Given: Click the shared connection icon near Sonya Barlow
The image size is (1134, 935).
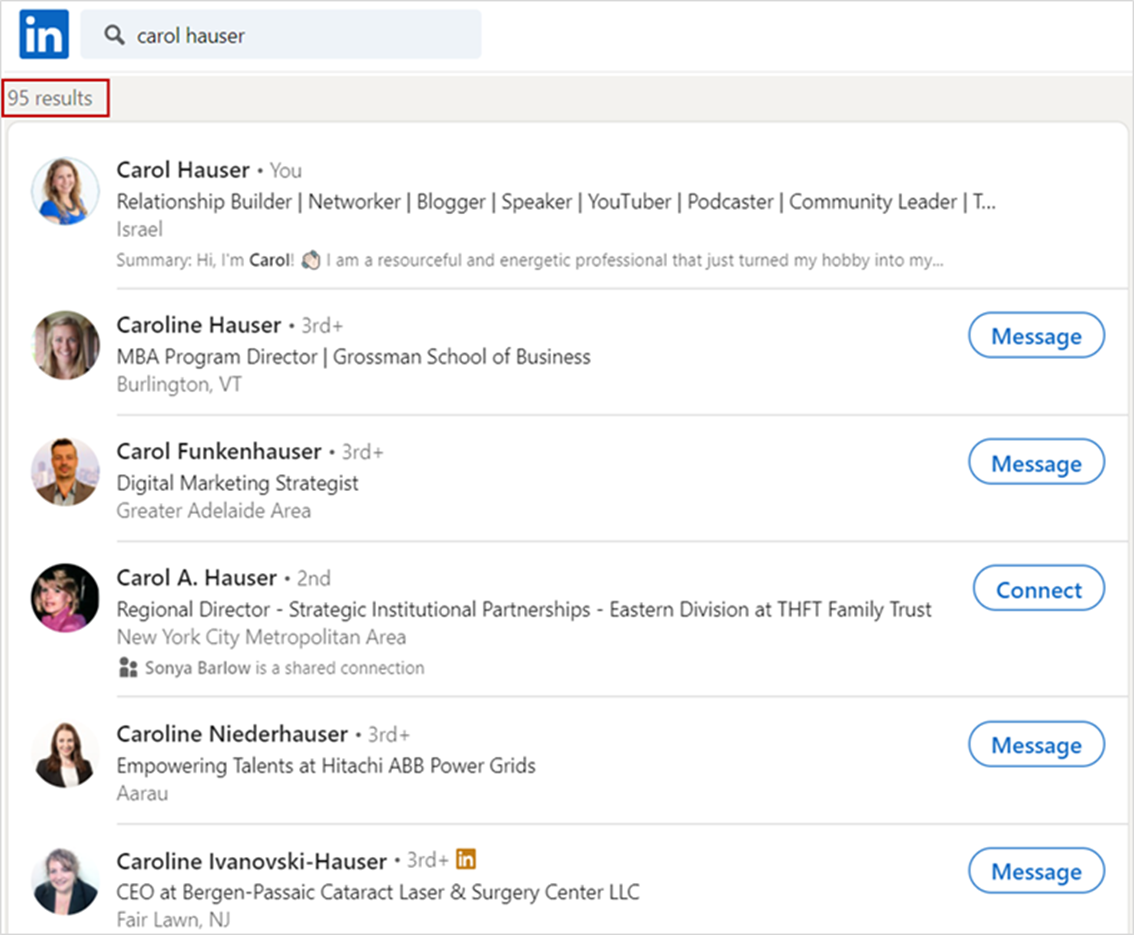Looking at the screenshot, I should pyautogui.click(x=128, y=667).
